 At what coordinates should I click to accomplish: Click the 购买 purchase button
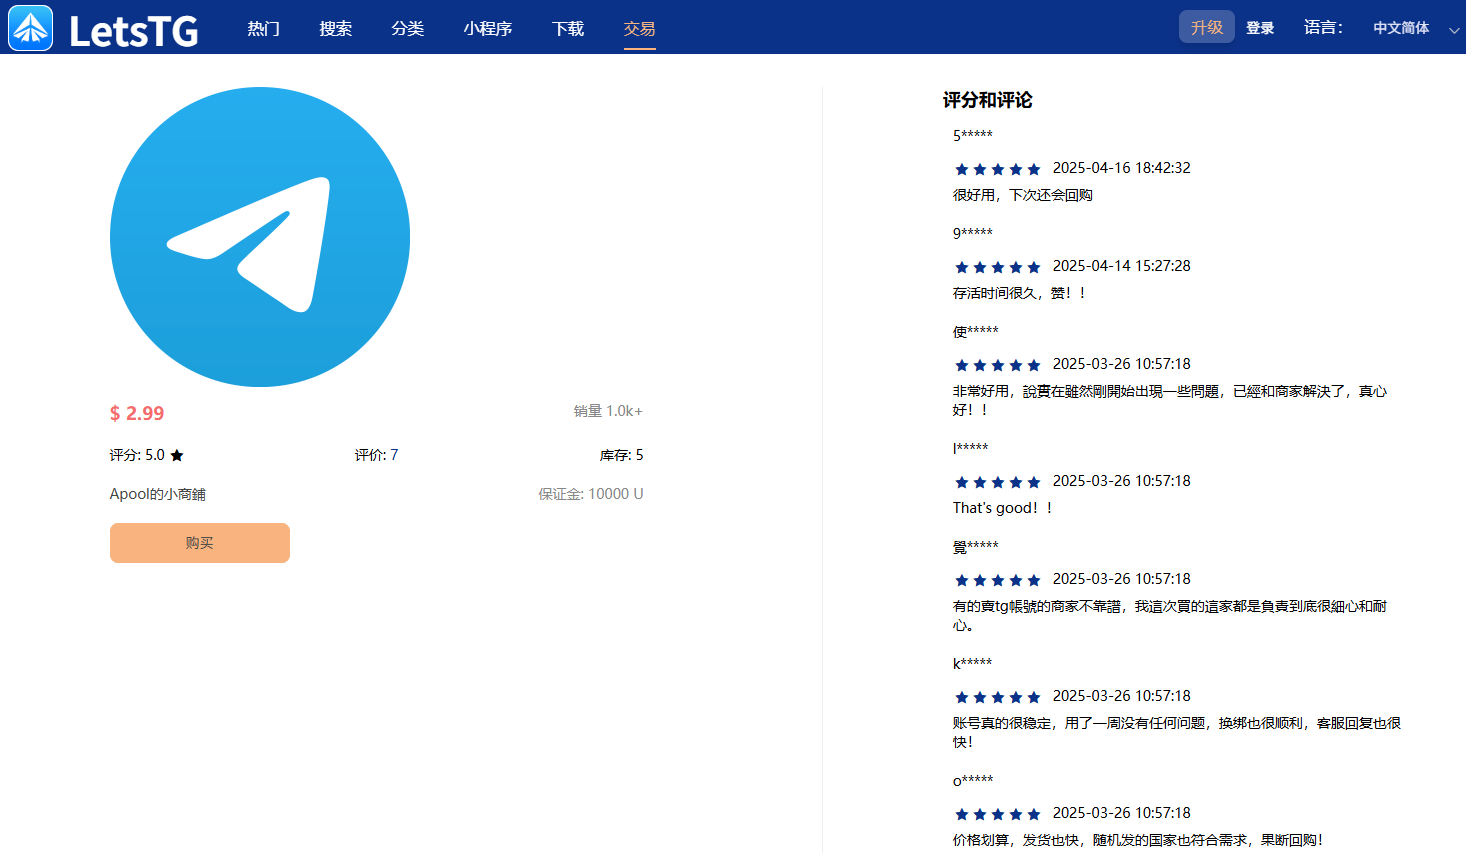(199, 542)
